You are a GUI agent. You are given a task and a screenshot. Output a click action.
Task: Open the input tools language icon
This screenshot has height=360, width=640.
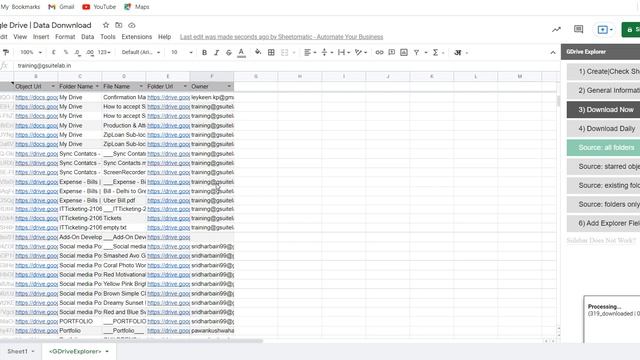[458, 52]
